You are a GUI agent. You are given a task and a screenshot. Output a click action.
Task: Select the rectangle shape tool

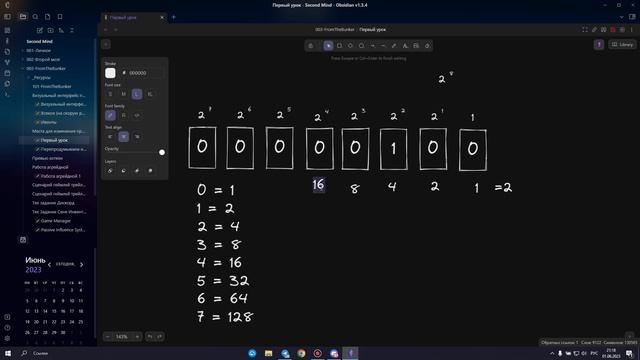tap(339, 46)
